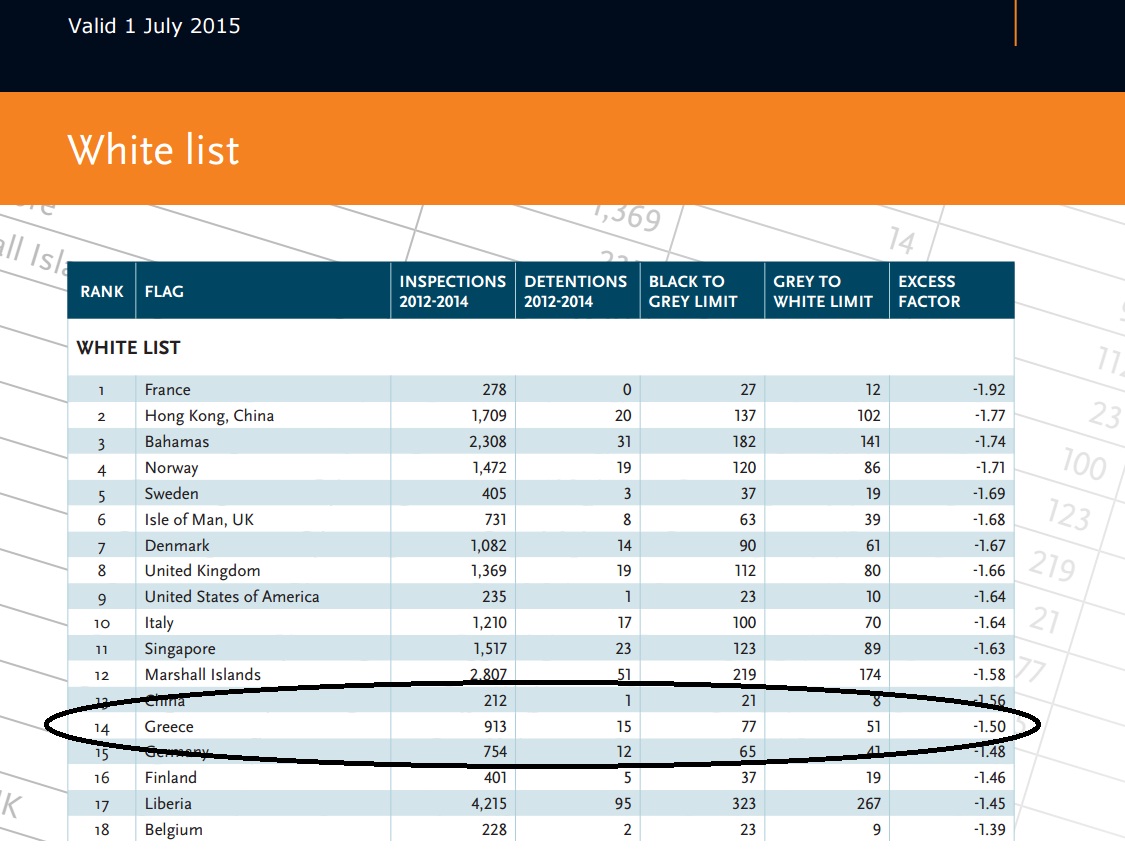Viewport: 1125px width, 849px height.
Task: Click the bold WHITE LIST section label
Action: coord(128,348)
